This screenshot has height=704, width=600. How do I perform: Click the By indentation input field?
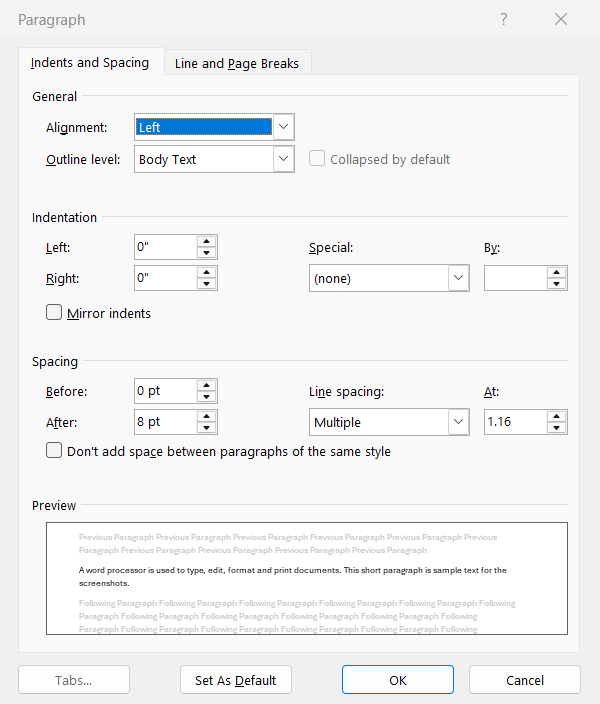coord(516,278)
